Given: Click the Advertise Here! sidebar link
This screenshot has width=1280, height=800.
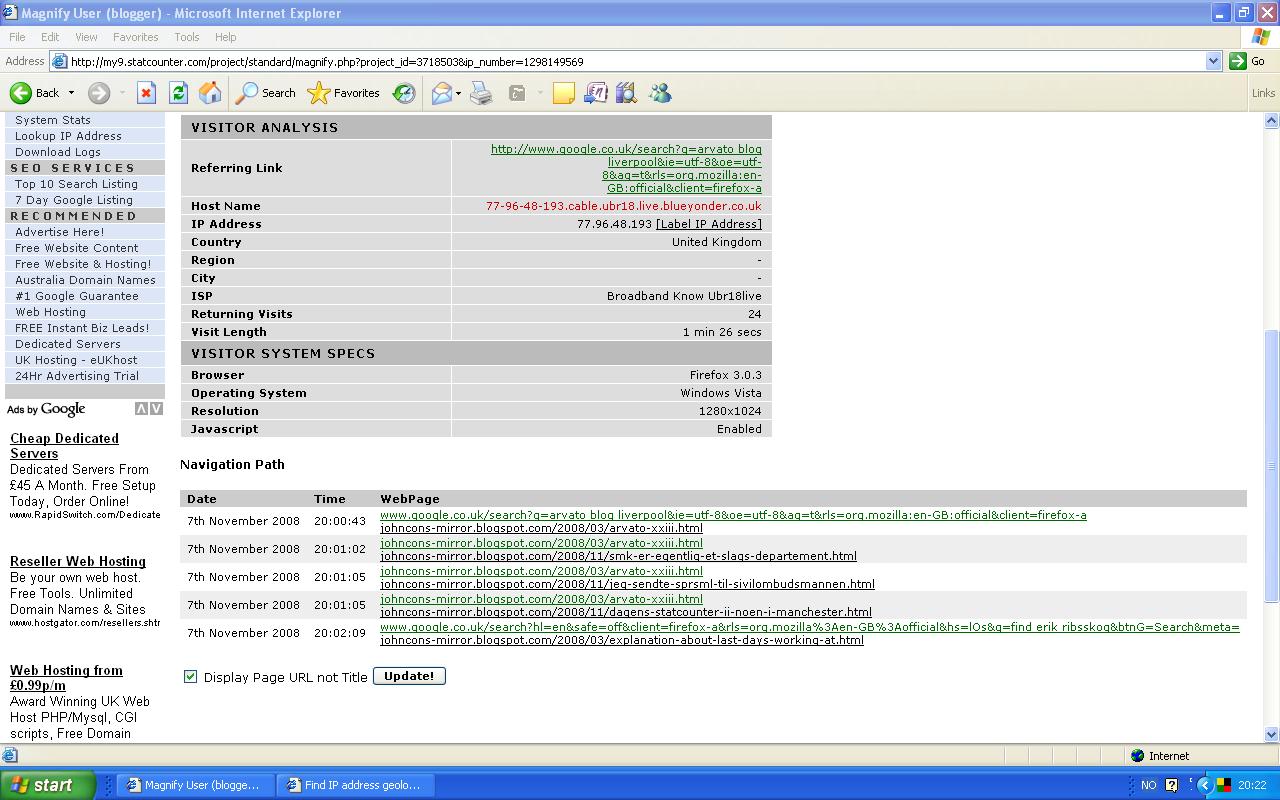Looking at the screenshot, I should click(59, 232).
